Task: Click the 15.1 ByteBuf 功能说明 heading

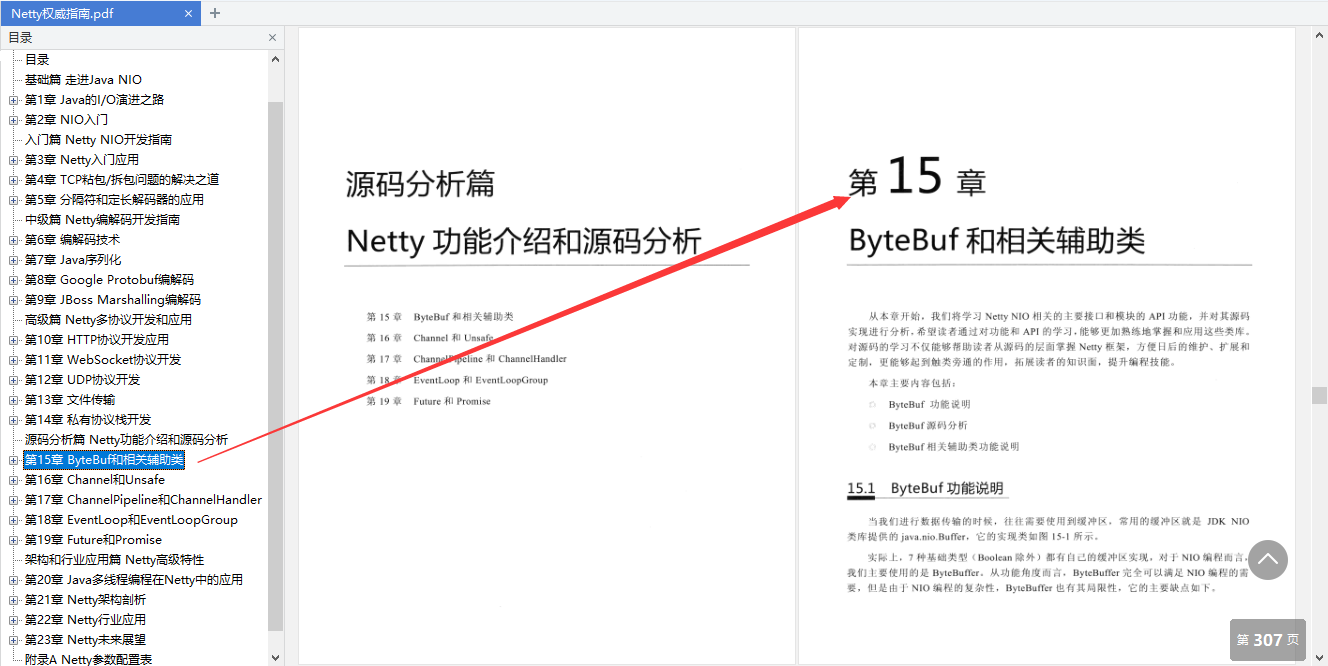Action: point(925,489)
